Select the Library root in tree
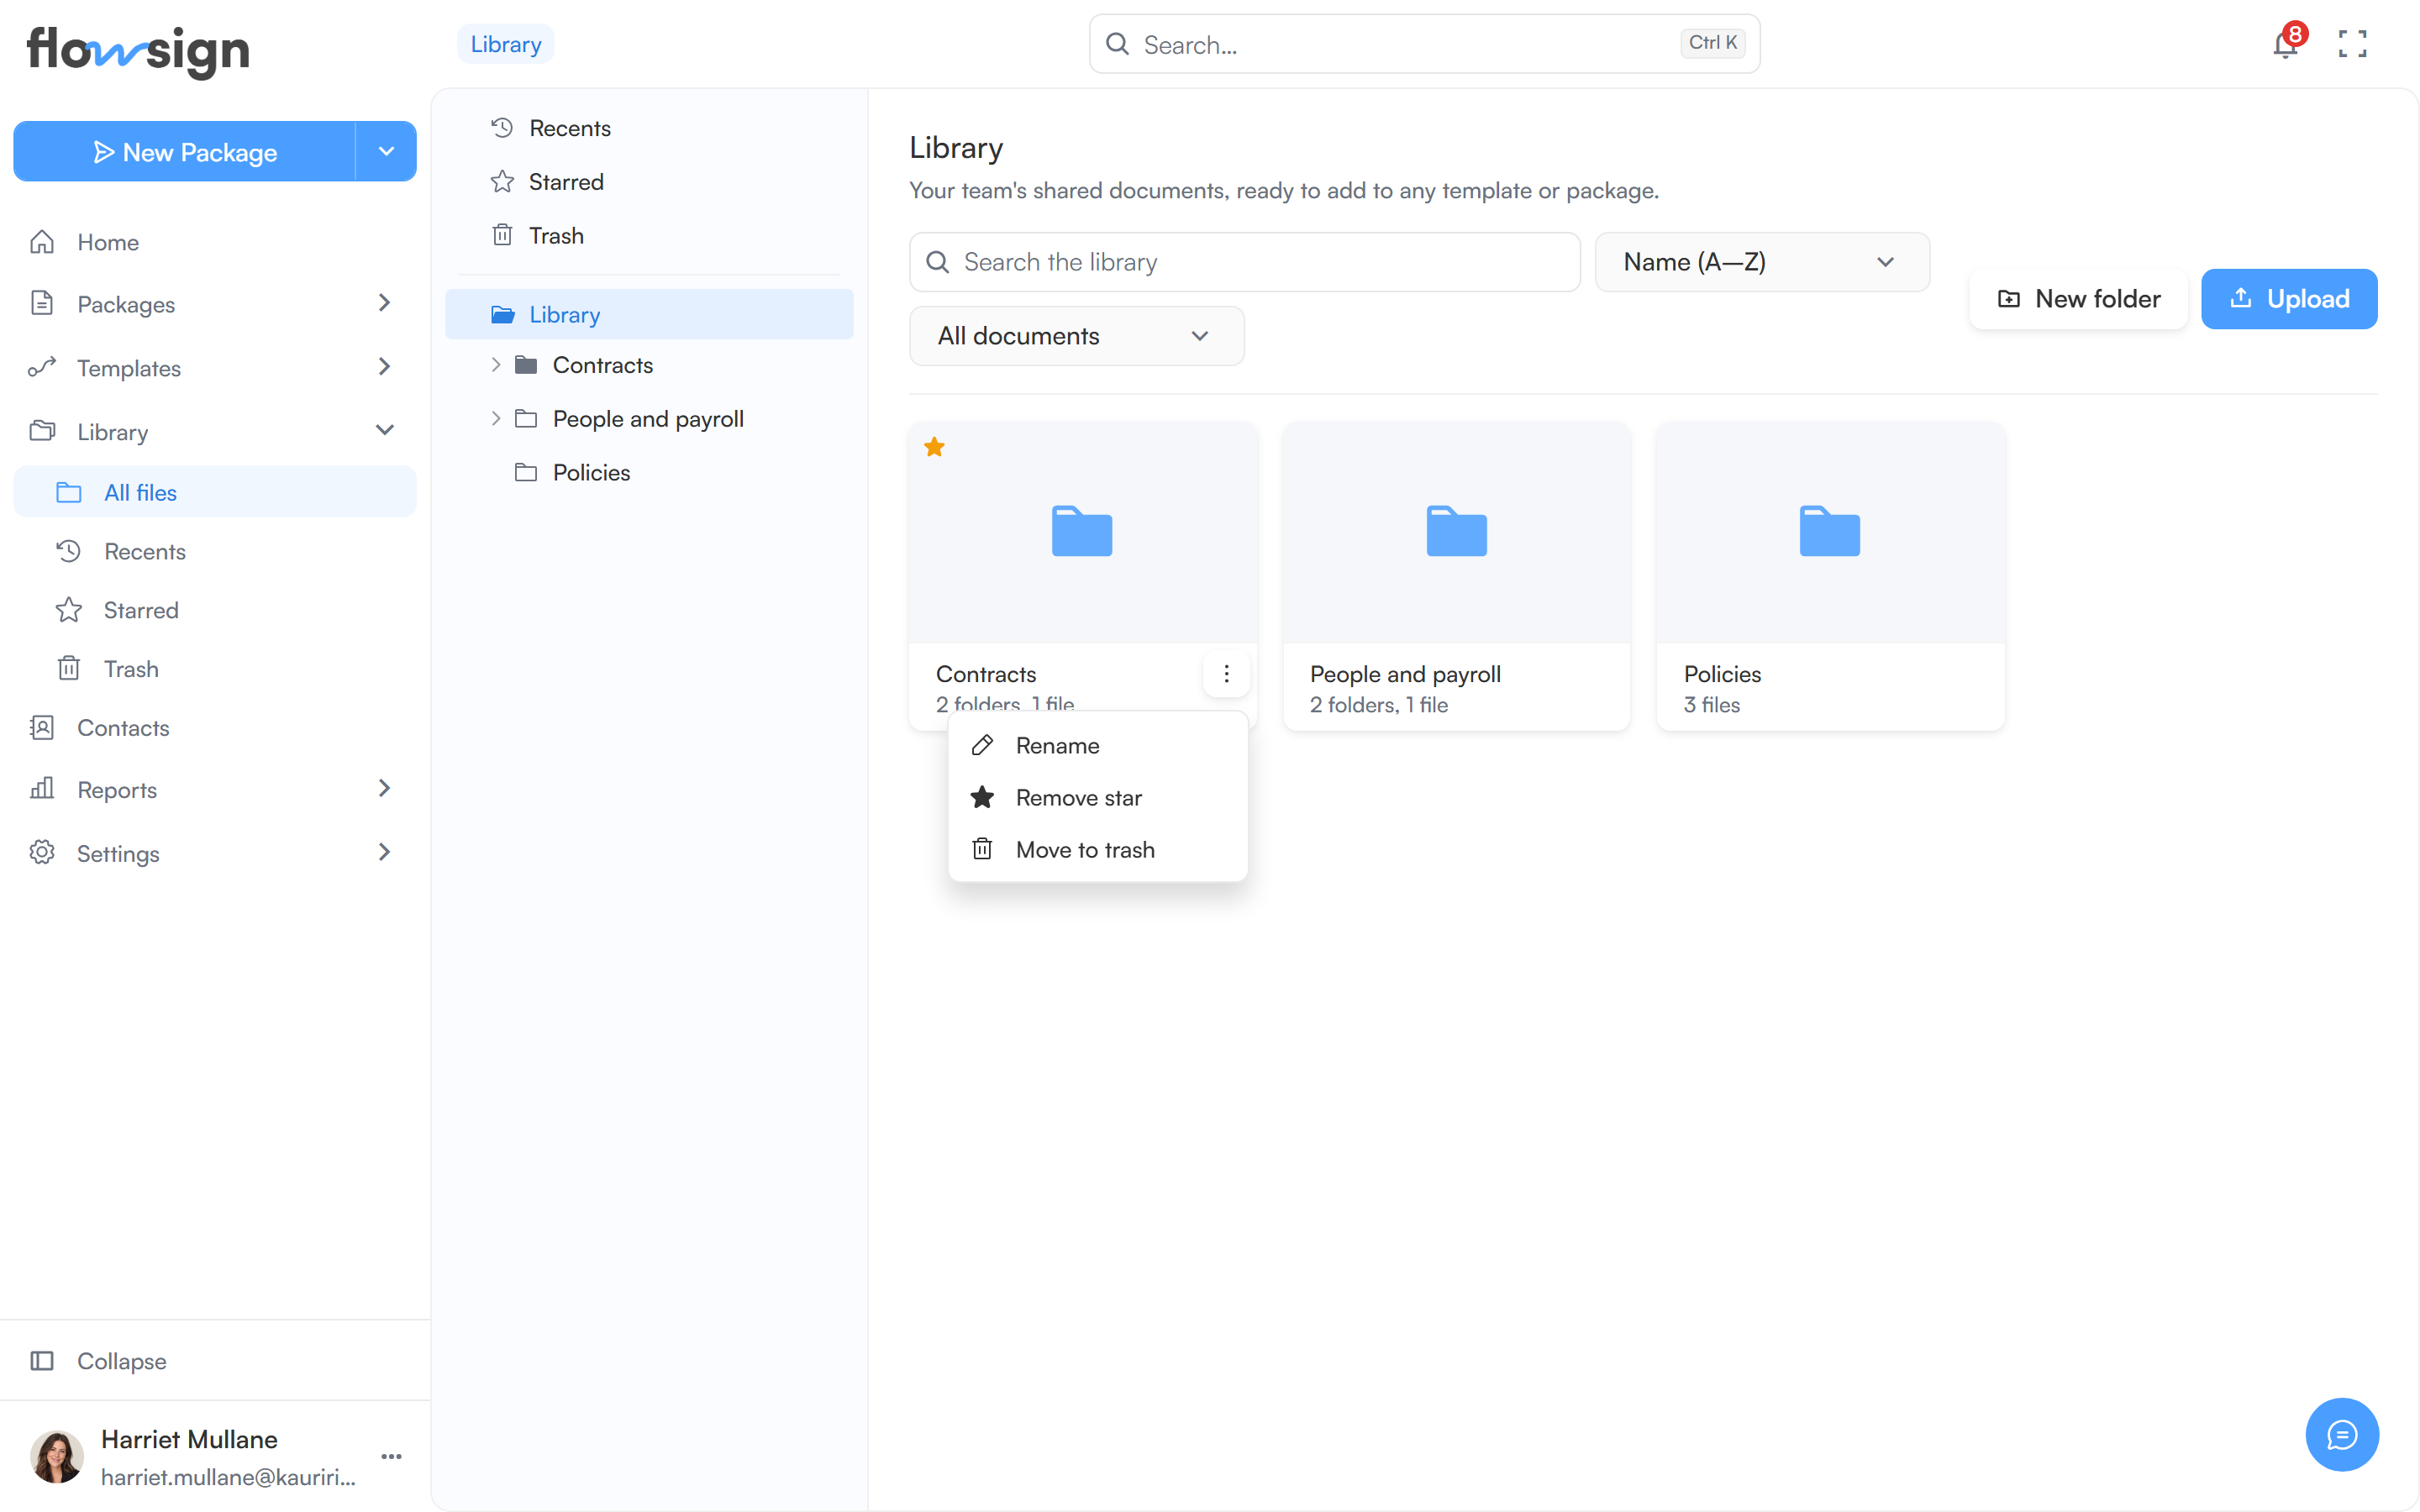 click(x=649, y=314)
